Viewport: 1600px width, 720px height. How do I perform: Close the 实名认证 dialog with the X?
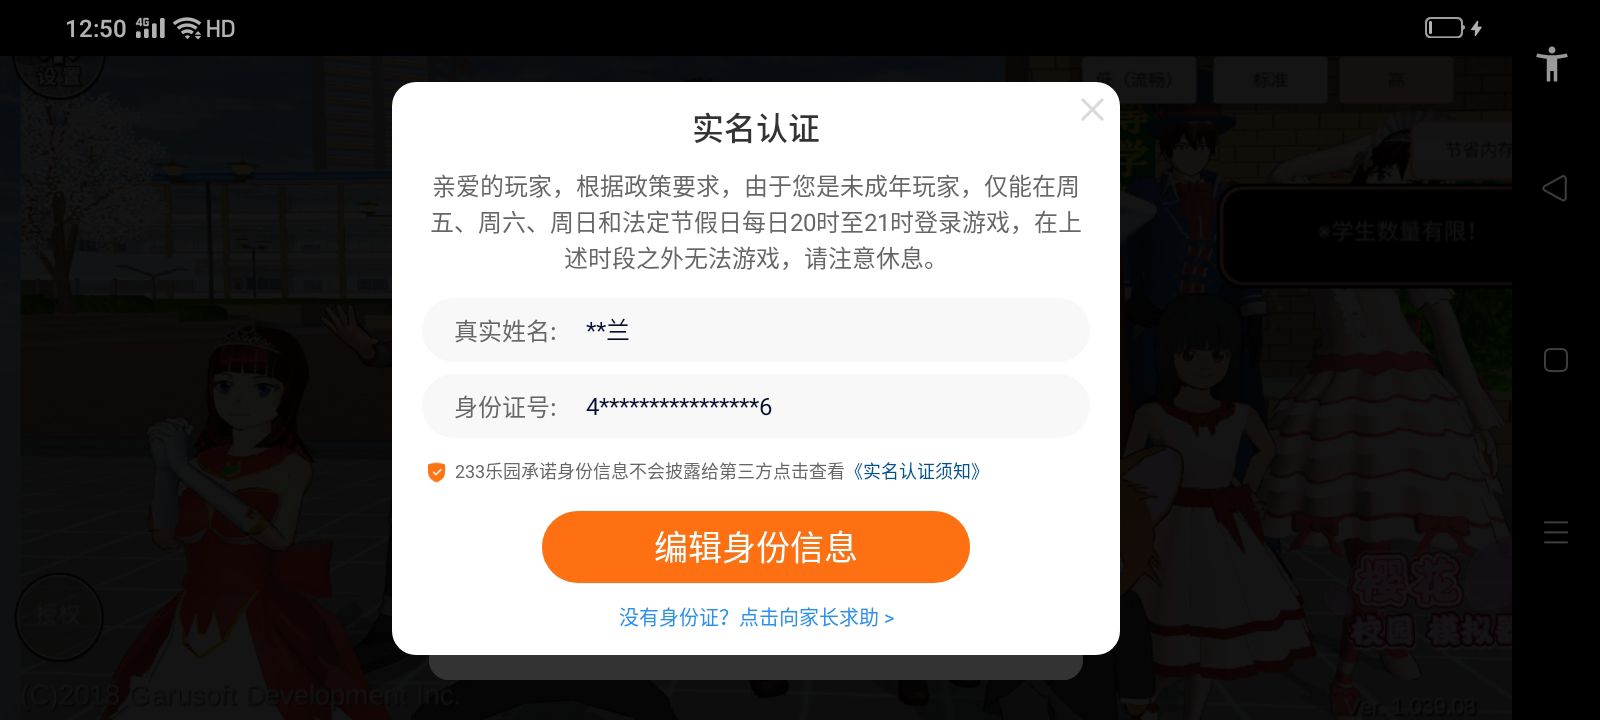pyautogui.click(x=1092, y=110)
